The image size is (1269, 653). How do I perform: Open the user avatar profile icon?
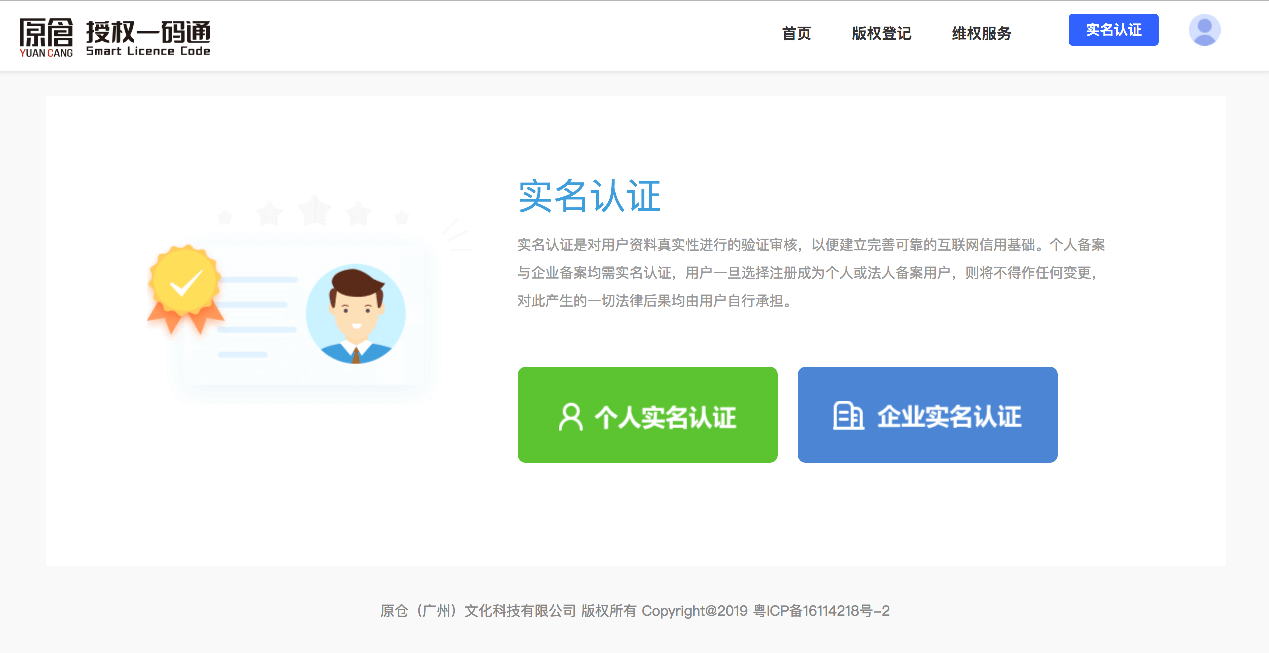1204,30
